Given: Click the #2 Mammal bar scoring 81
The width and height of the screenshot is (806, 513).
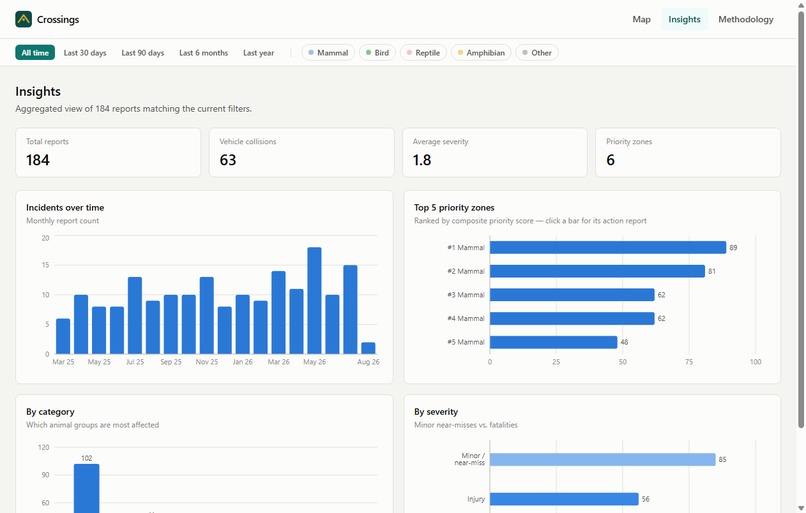Looking at the screenshot, I should (597, 271).
